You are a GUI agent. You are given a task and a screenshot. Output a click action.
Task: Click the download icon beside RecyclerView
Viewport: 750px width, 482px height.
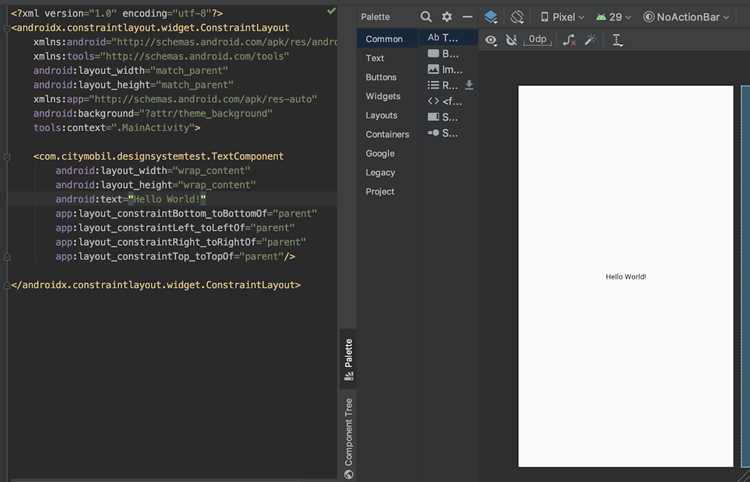coord(469,86)
